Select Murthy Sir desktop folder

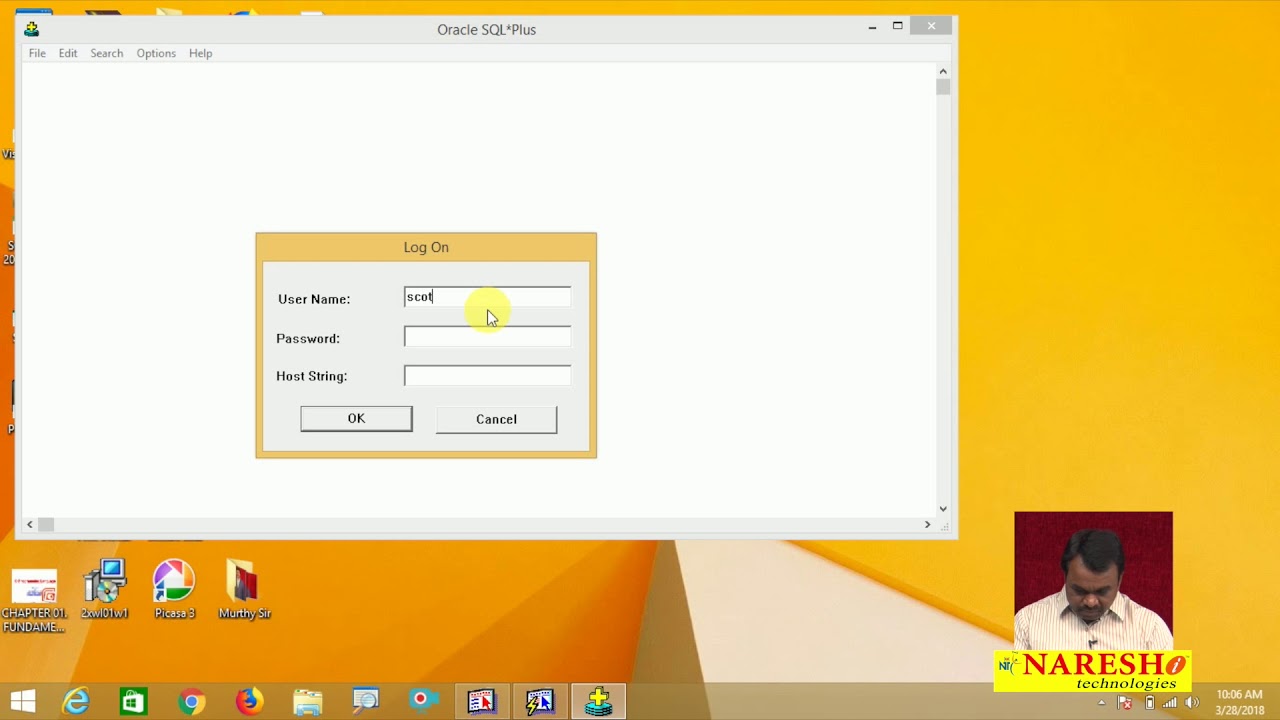[x=244, y=590]
